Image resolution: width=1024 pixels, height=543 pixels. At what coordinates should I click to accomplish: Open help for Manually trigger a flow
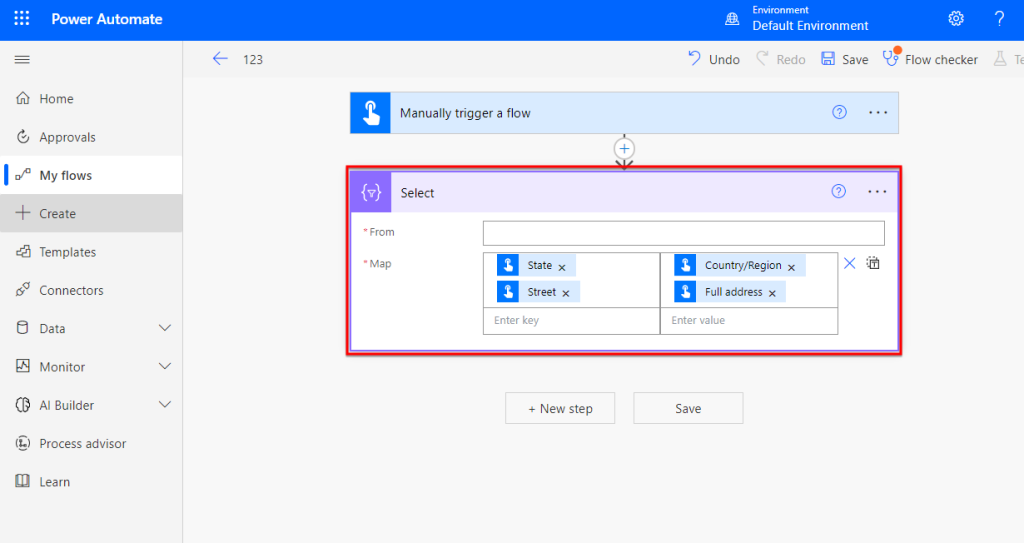(x=839, y=112)
